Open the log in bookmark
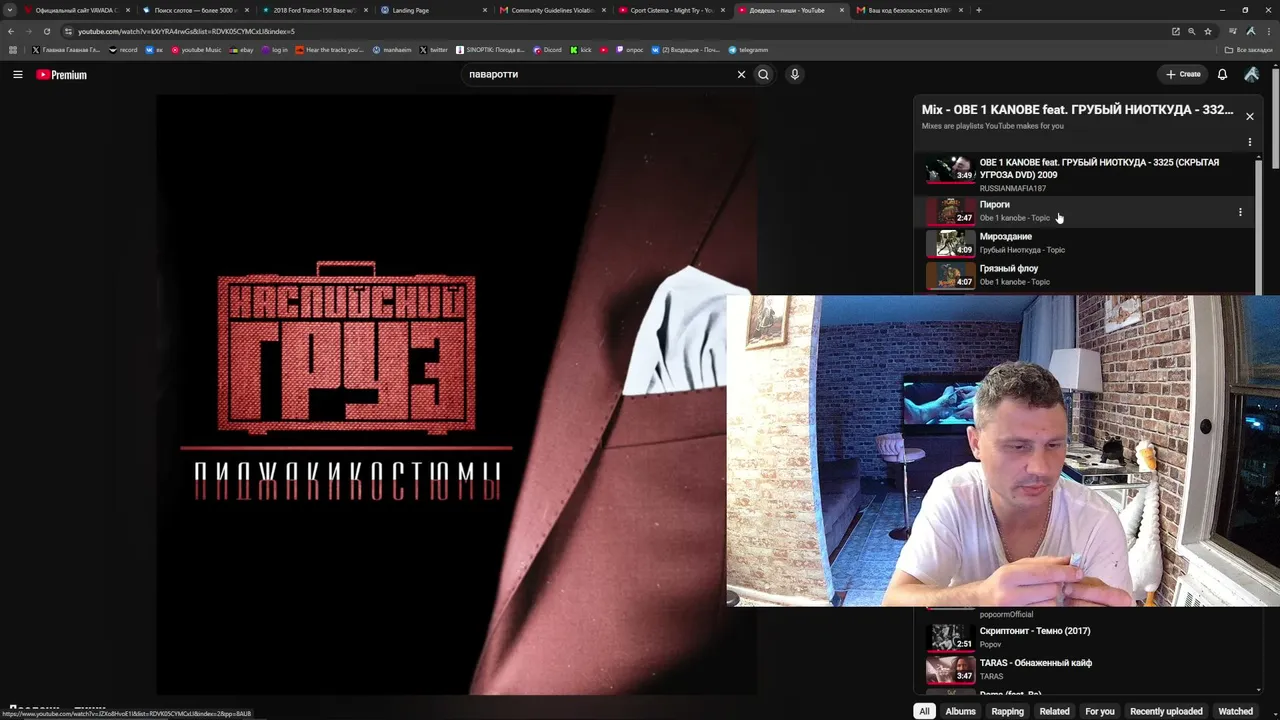The height and width of the screenshot is (720, 1280). pos(274,50)
